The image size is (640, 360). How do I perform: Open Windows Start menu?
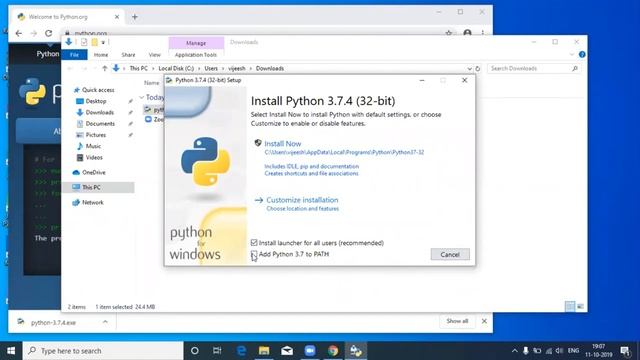[11, 351]
